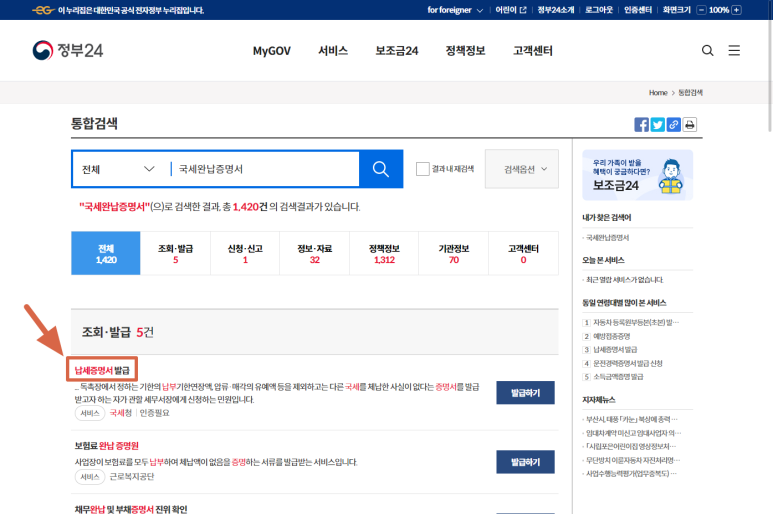This screenshot has width=773, height=514.
Task: Click the 근로복지공단 agency label
Action: 132,477
